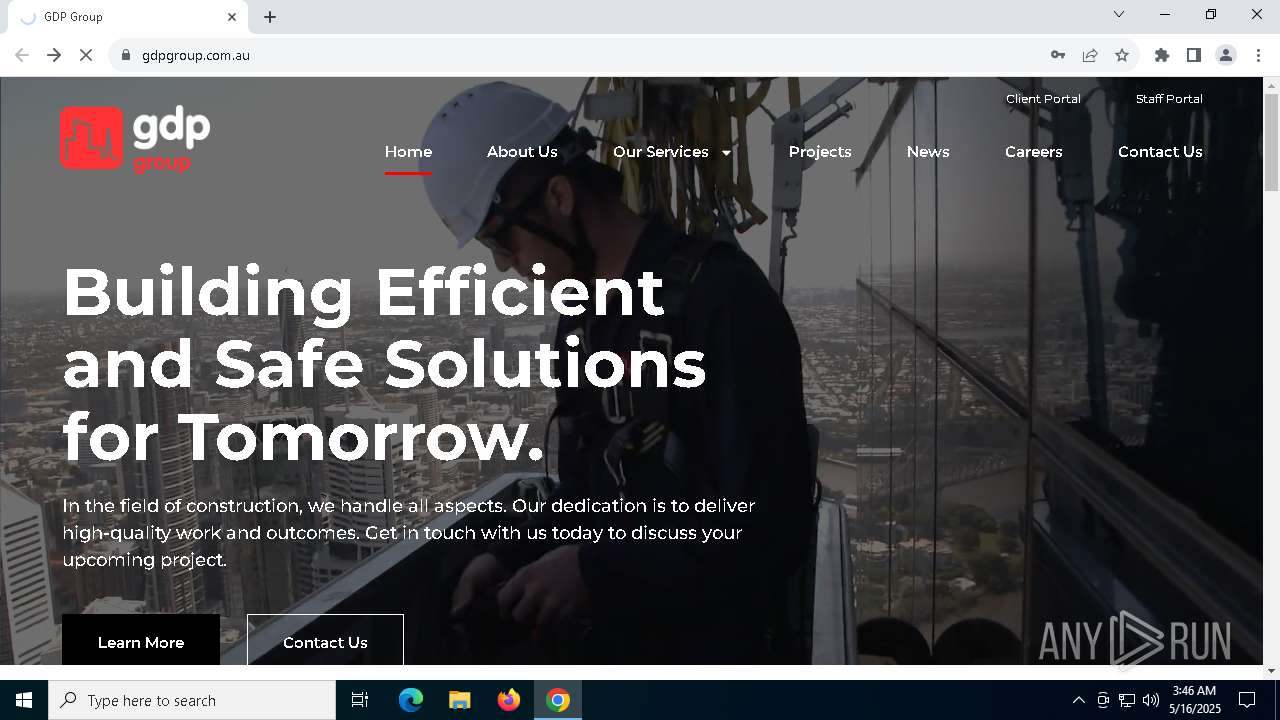Open Chrome's three-dot menu

(1258, 55)
